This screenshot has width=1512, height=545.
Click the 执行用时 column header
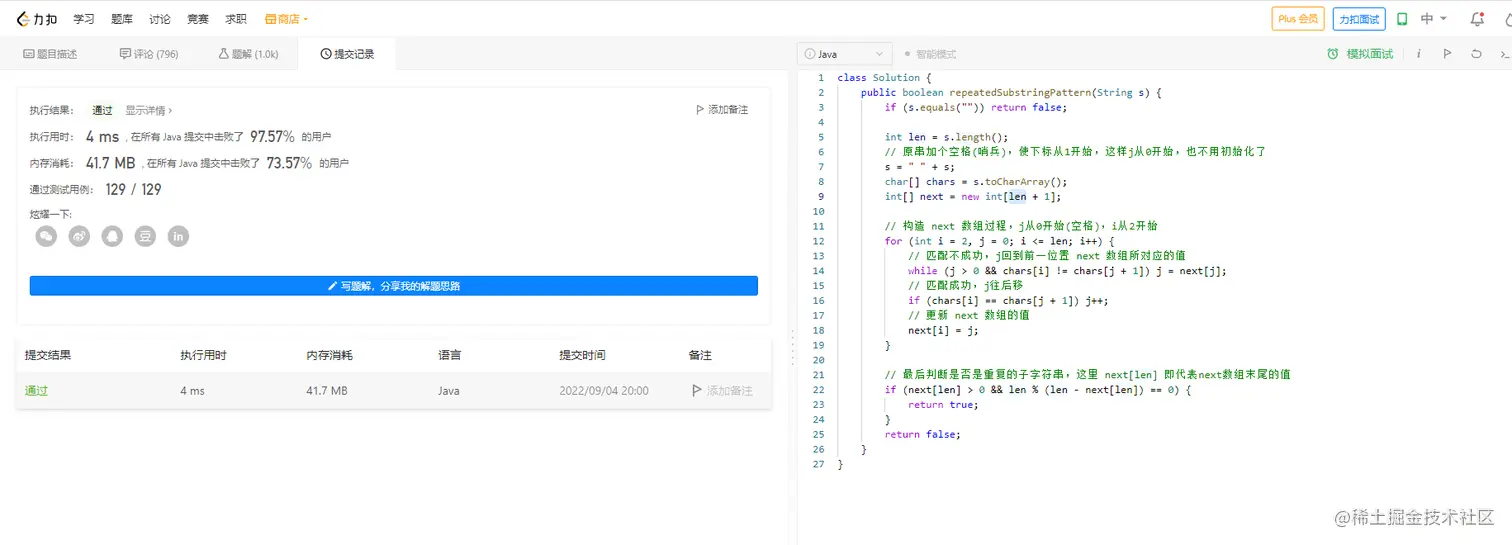tap(203, 355)
